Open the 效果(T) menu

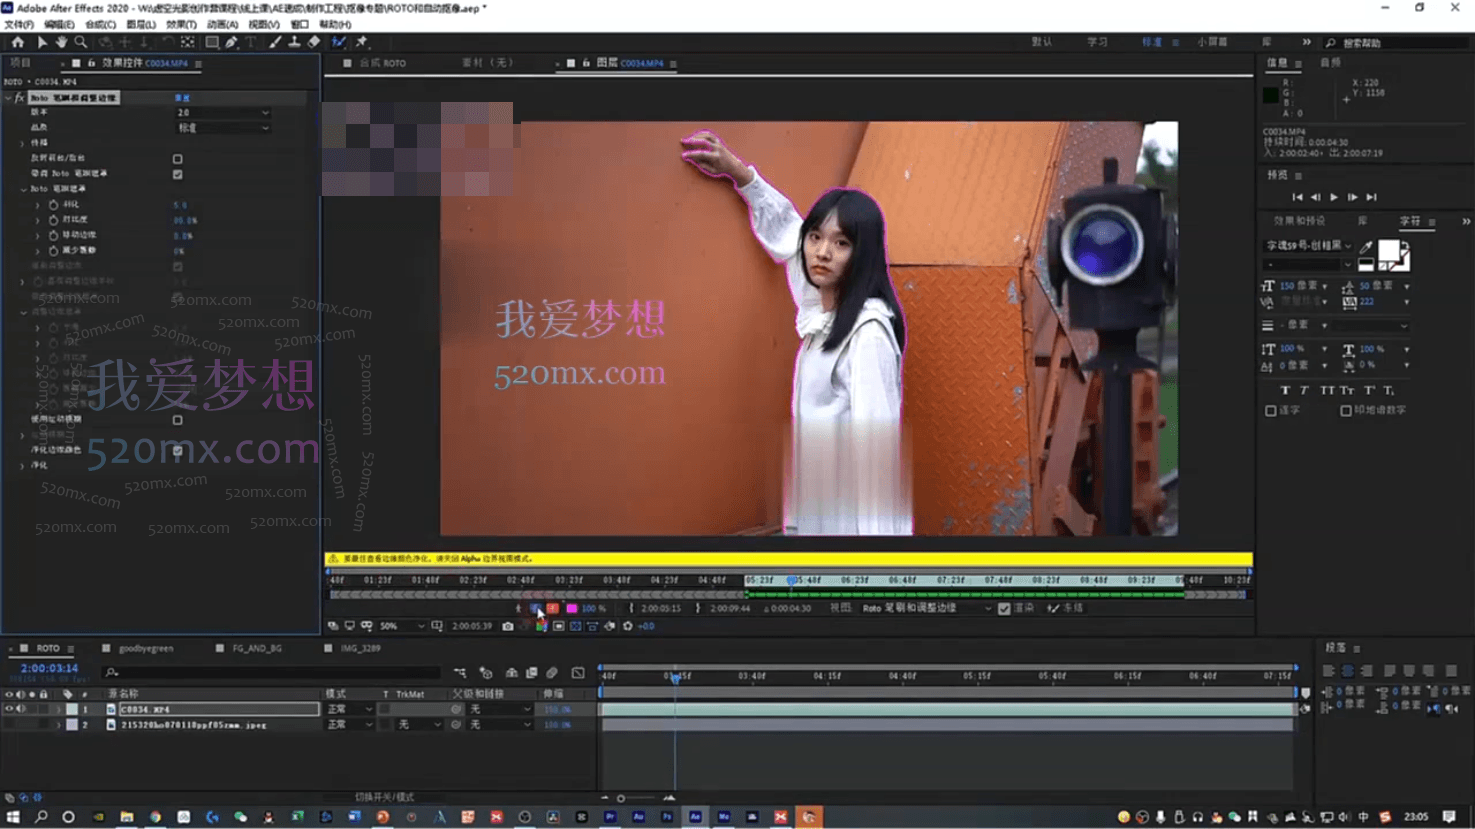click(x=181, y=24)
